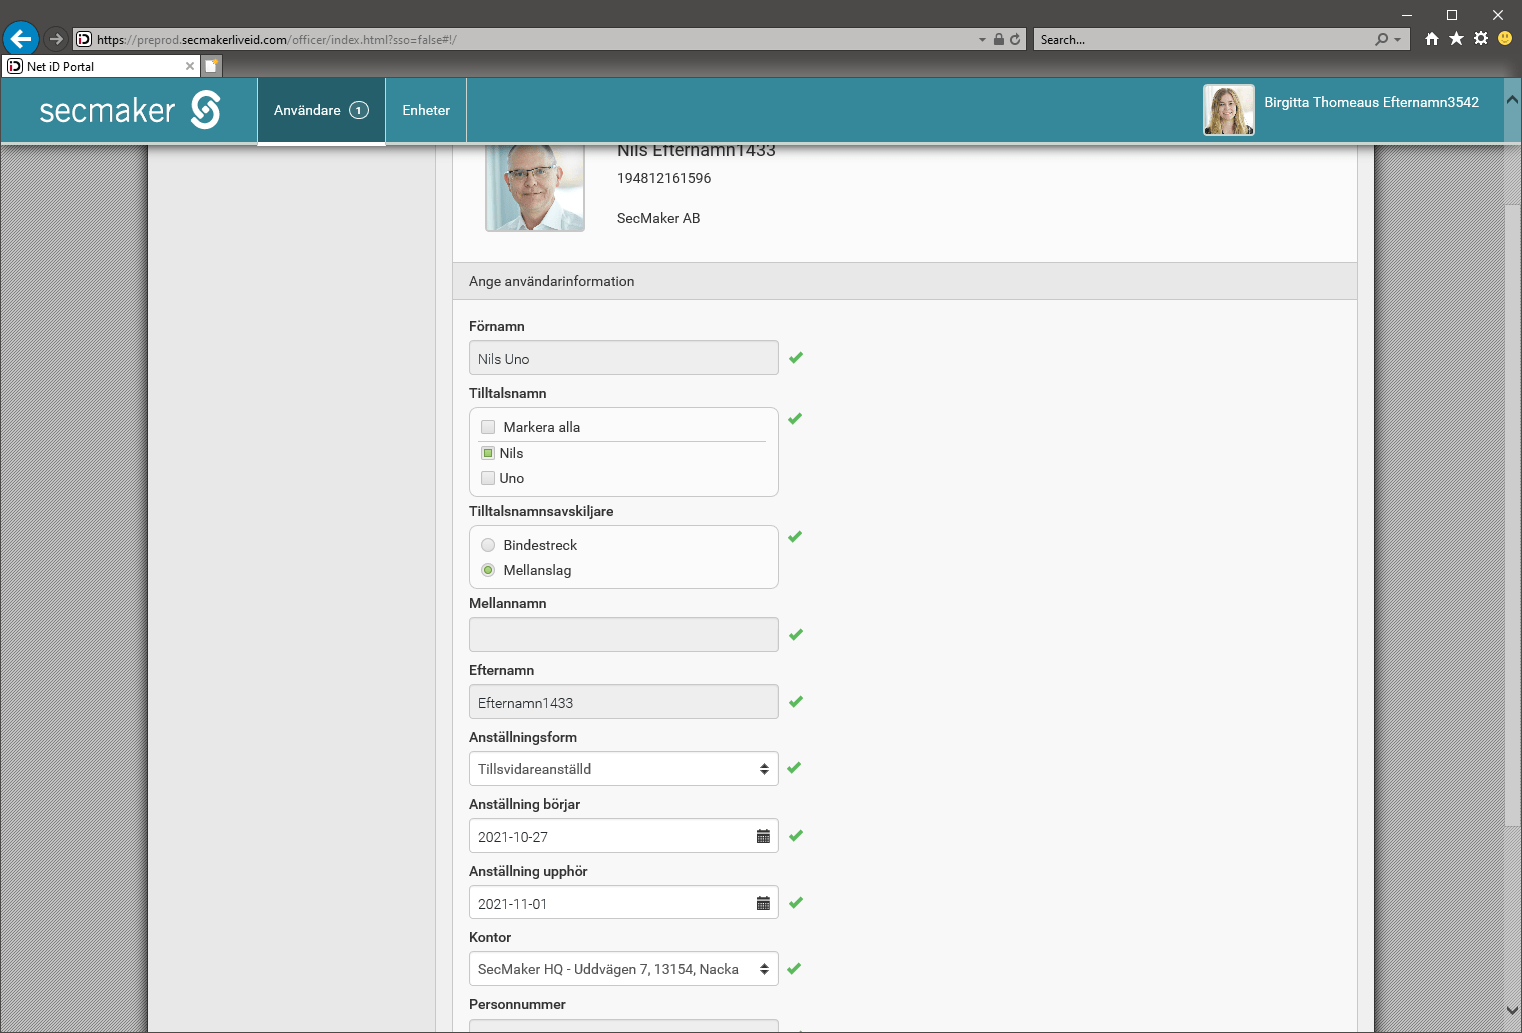Screen dimensions: 1522x1033
Task: Check the Uno tilltalsnamn checkbox
Action: point(488,478)
